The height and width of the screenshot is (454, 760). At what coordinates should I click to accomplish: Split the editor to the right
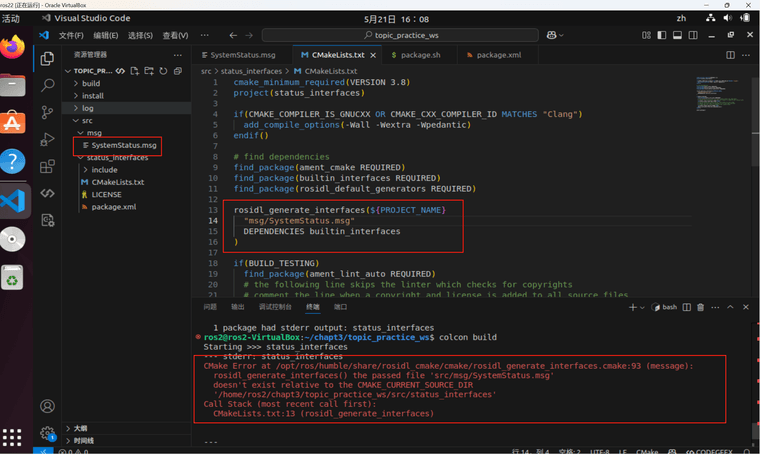point(730,55)
